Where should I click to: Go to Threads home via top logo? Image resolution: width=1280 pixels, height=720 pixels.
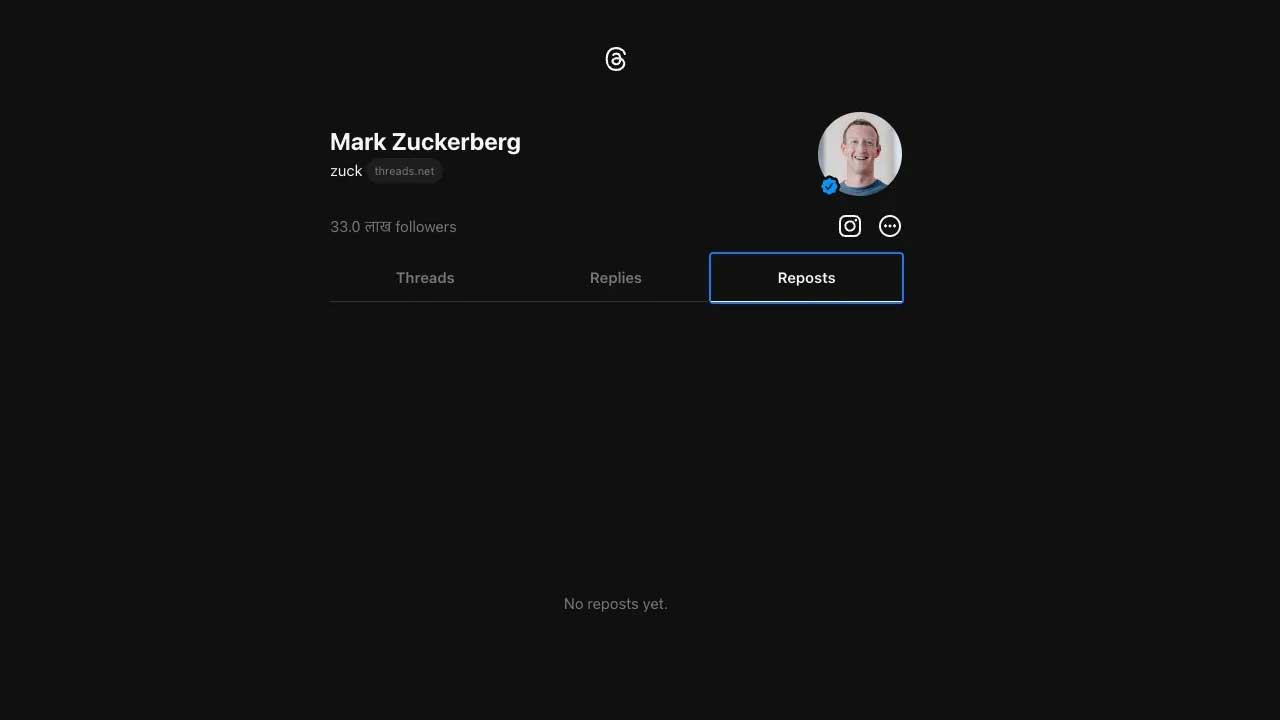click(x=616, y=60)
